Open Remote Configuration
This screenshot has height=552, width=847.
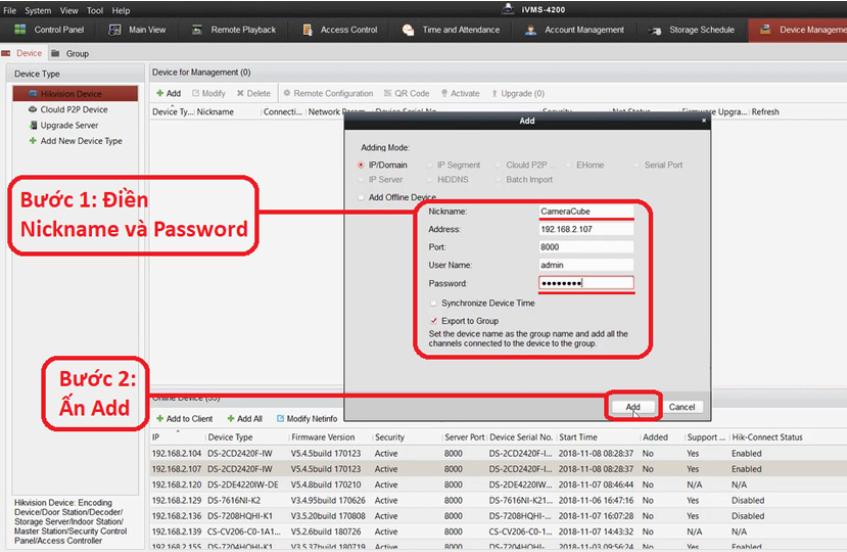(x=328, y=93)
